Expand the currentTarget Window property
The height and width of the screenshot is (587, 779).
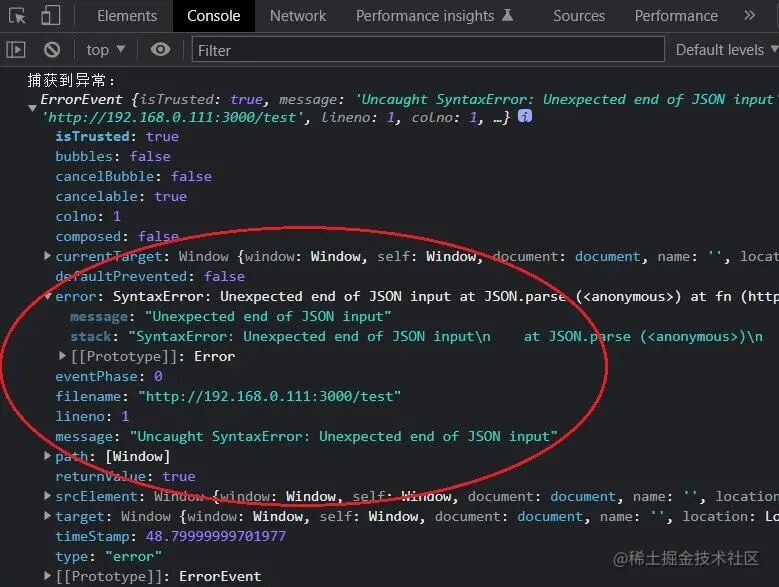[47, 256]
